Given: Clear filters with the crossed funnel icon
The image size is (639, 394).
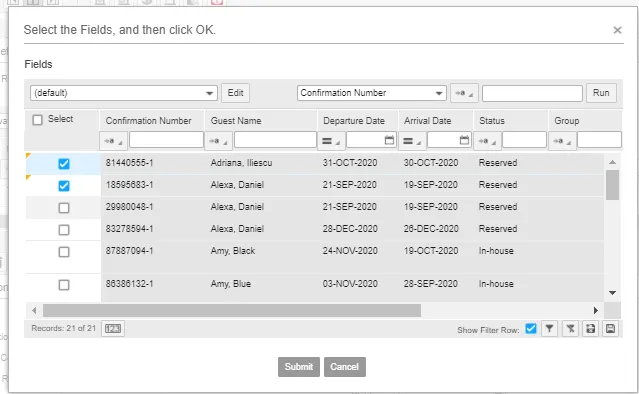Looking at the screenshot, I should (x=570, y=329).
